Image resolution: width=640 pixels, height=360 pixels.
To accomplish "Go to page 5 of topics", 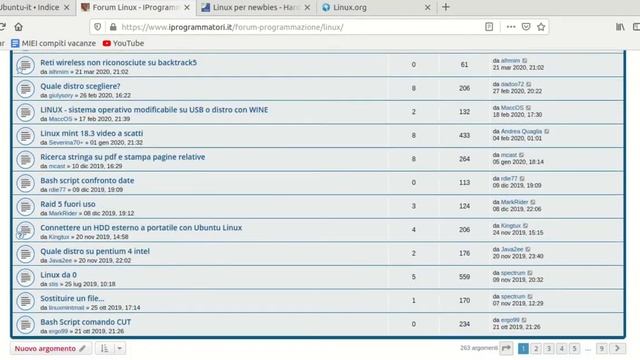I will pos(574,349).
